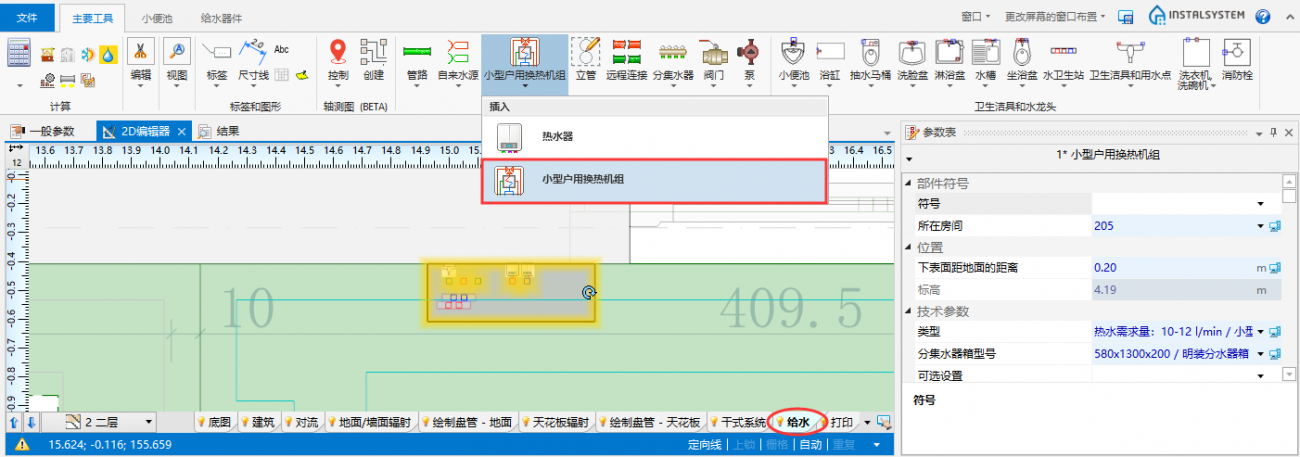Choose 热水器 from the insert menu
The image size is (1300, 457).
tap(556, 136)
